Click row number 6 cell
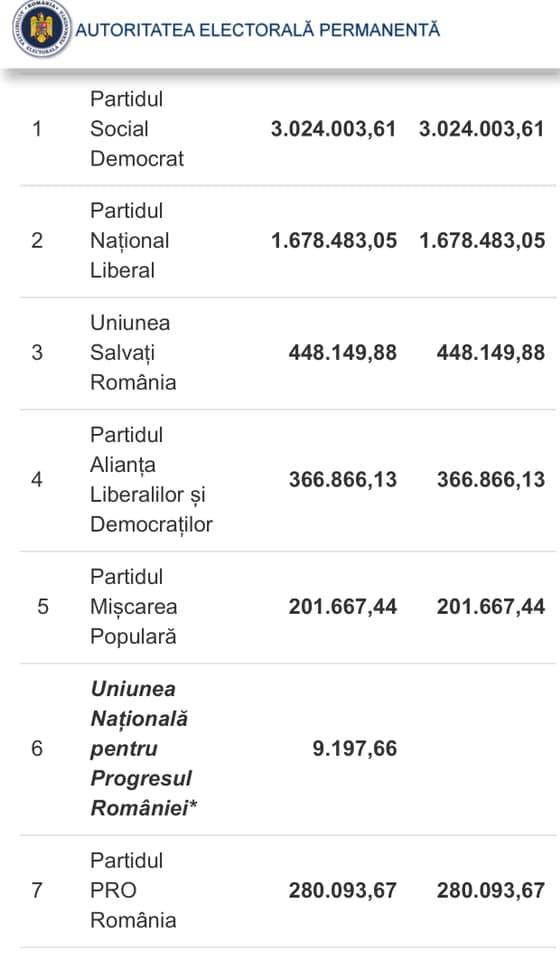The image size is (560, 960). (37, 749)
